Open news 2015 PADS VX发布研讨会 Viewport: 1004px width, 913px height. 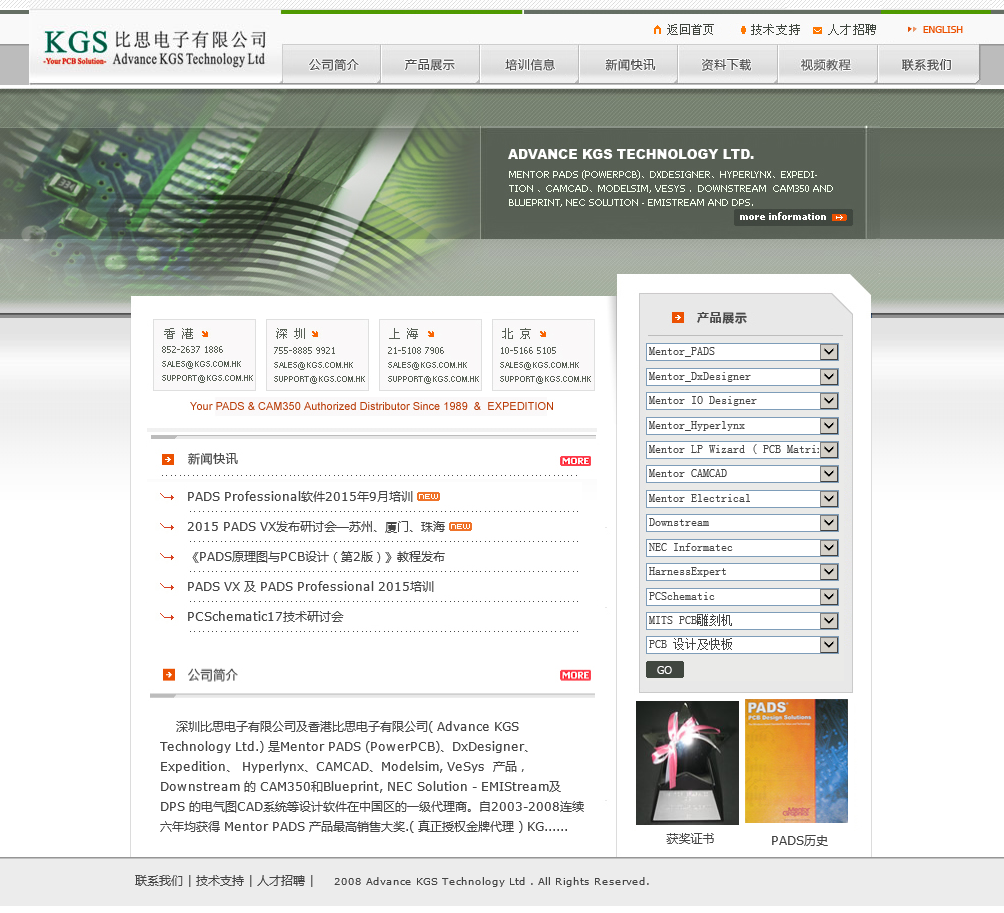(316, 526)
